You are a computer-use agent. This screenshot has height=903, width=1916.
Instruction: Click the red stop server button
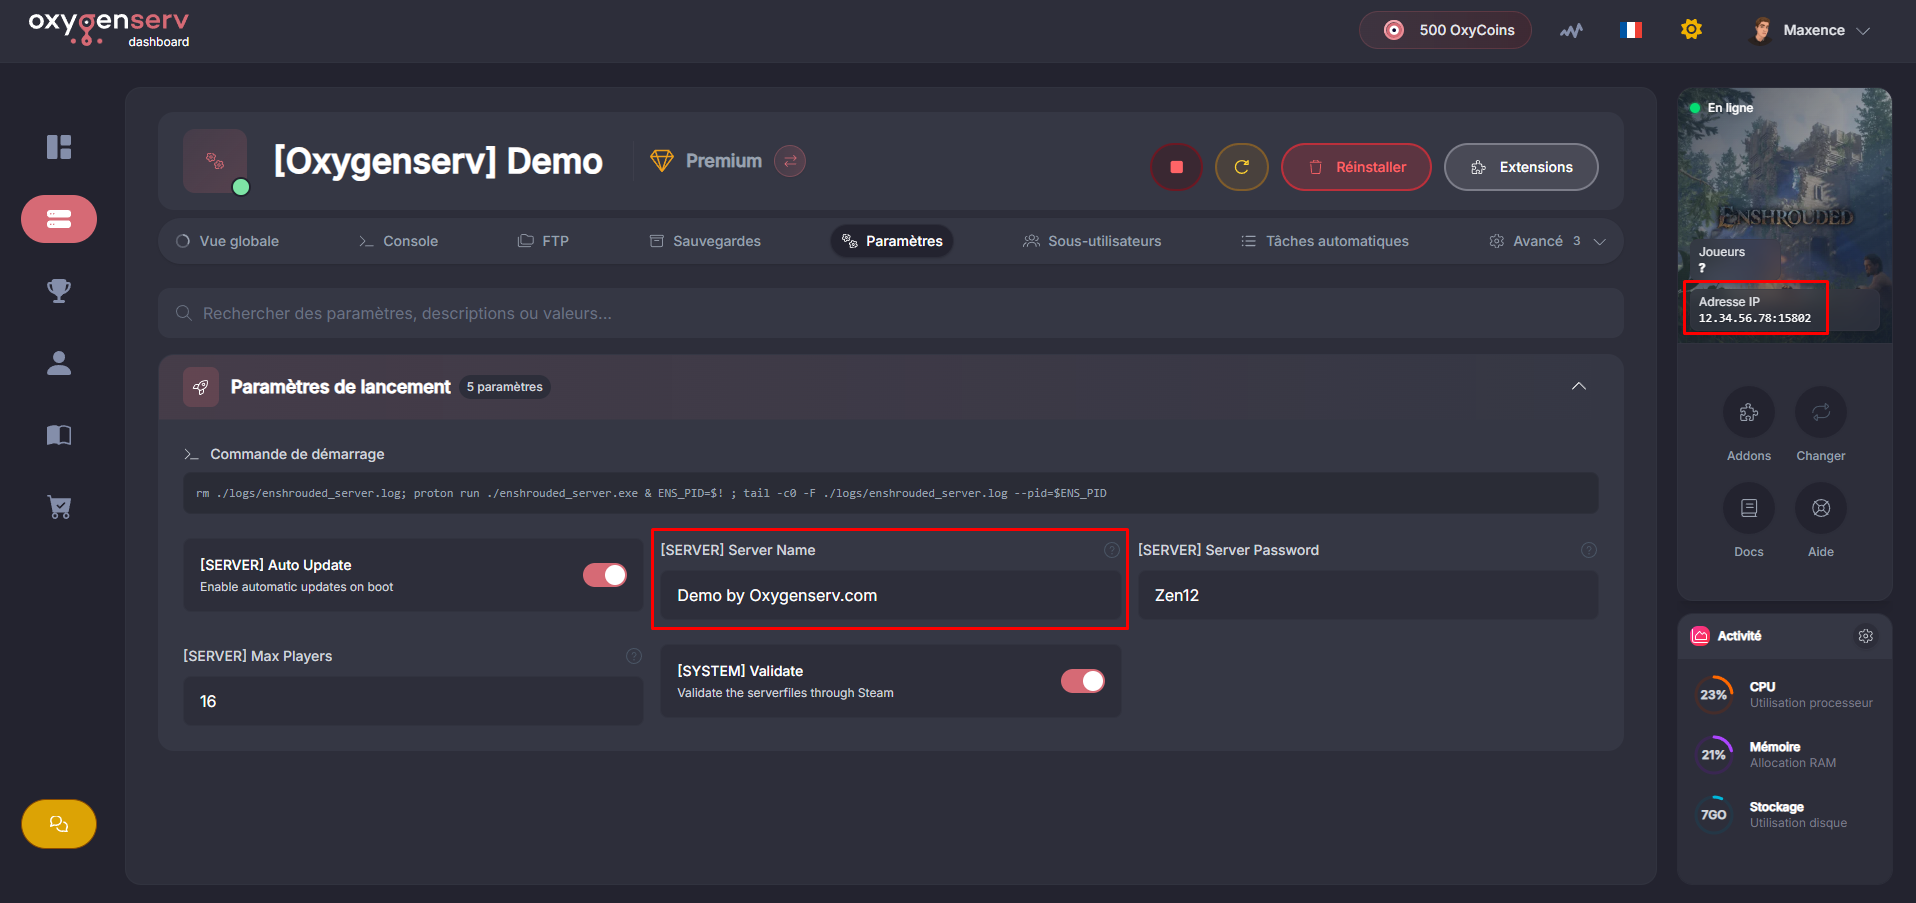1176,167
